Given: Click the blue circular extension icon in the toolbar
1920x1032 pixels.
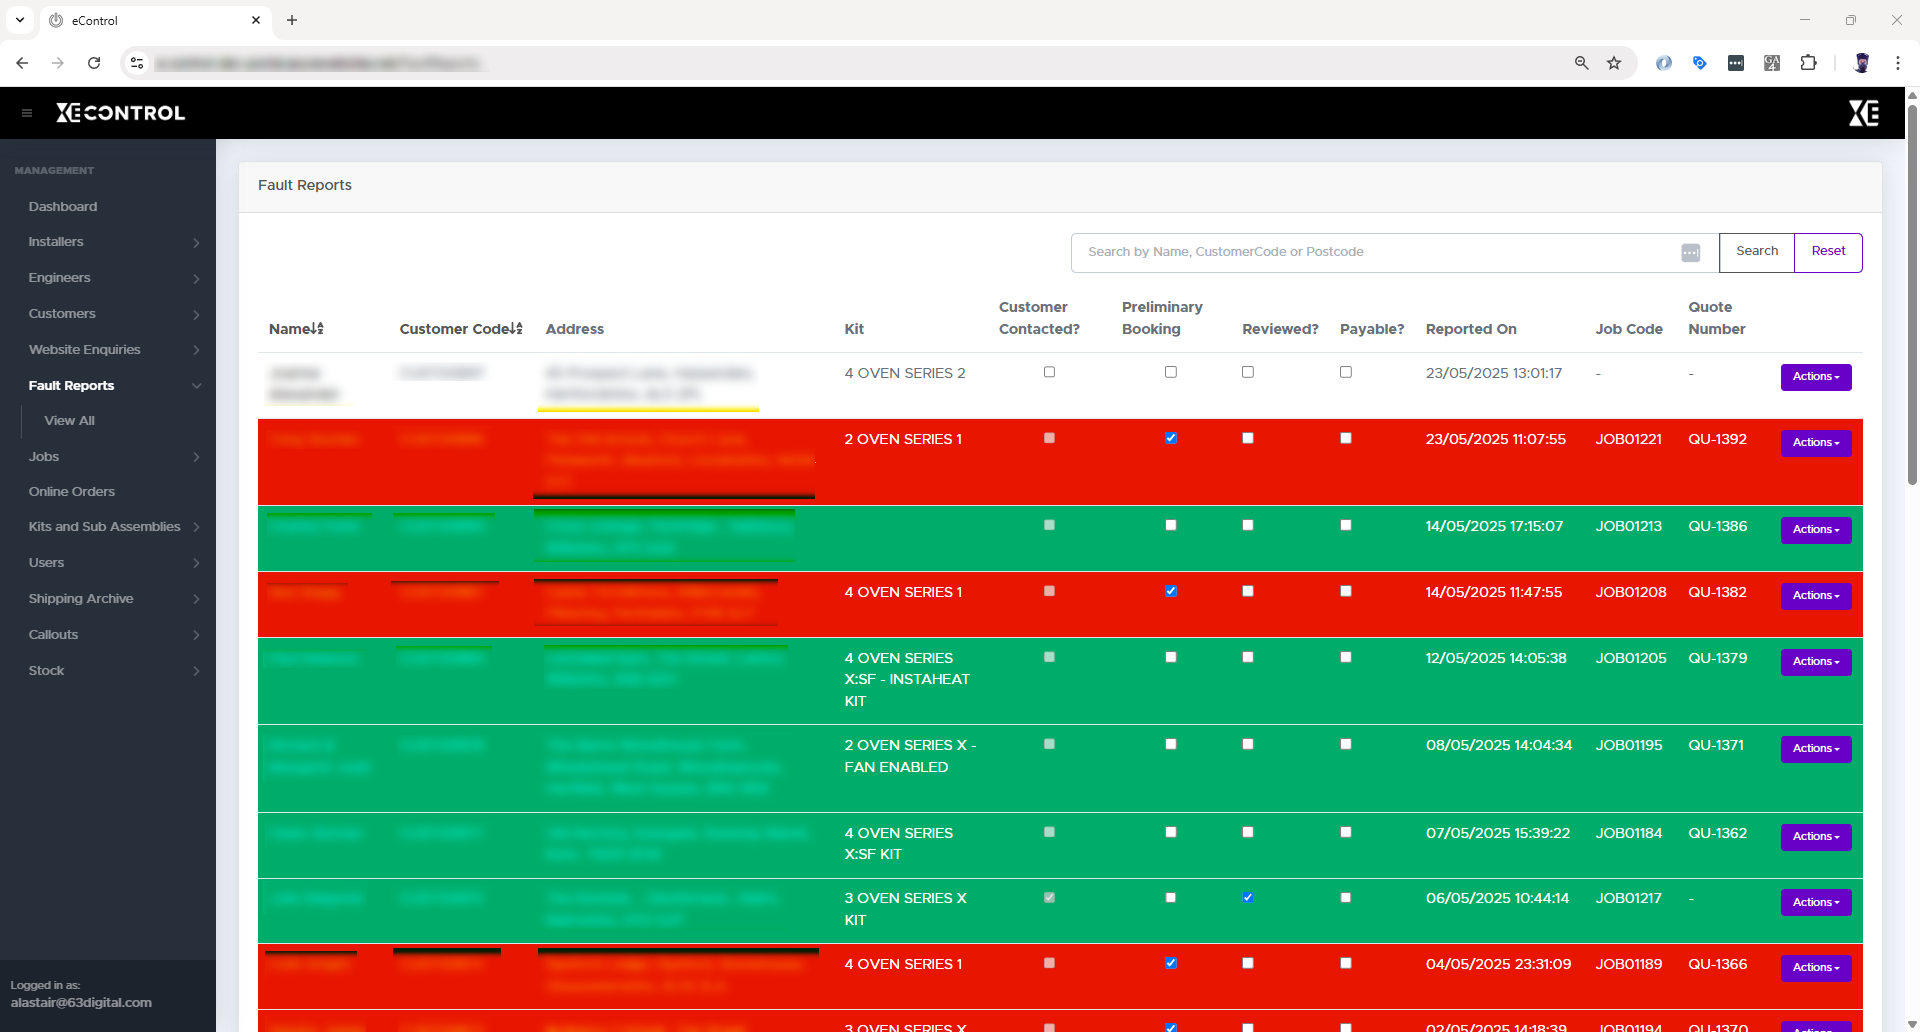Looking at the screenshot, I should click(1664, 63).
